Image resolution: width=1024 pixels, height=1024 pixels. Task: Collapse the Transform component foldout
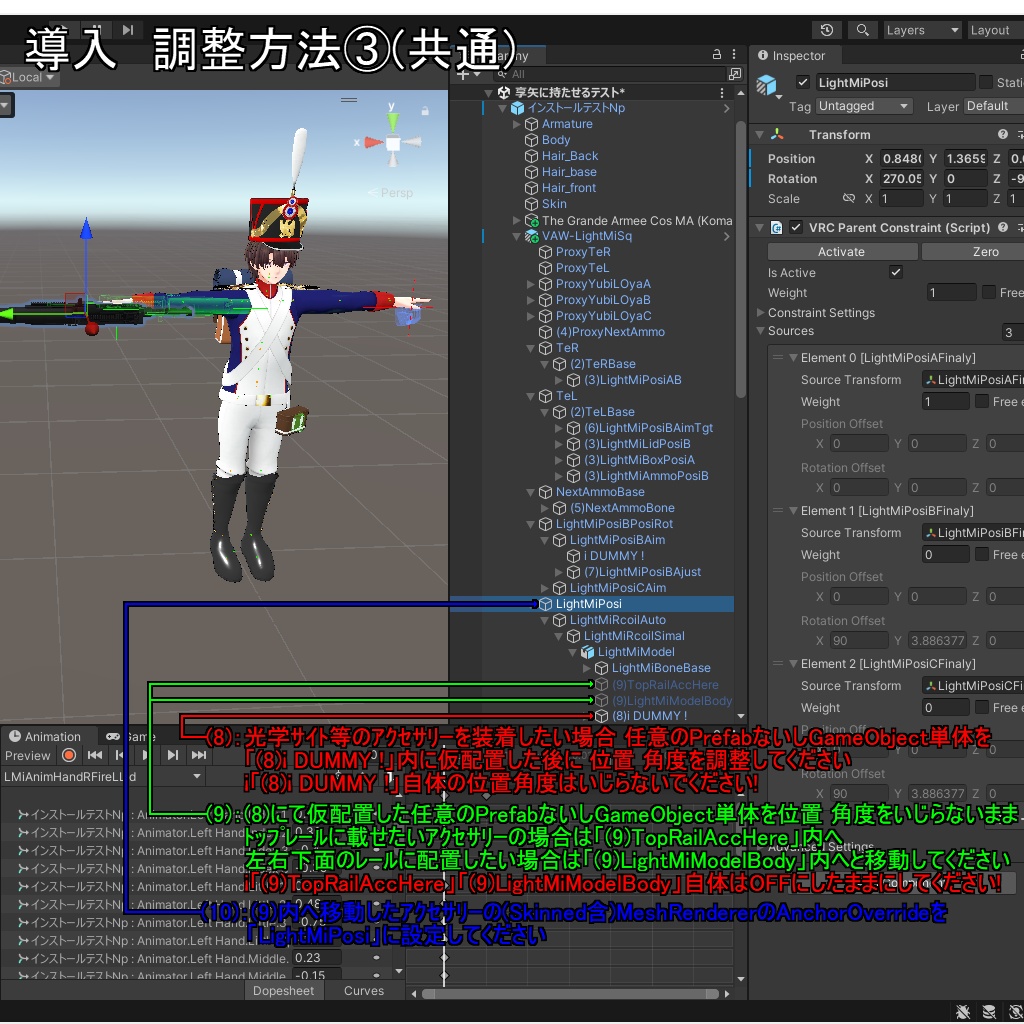pyautogui.click(x=760, y=135)
